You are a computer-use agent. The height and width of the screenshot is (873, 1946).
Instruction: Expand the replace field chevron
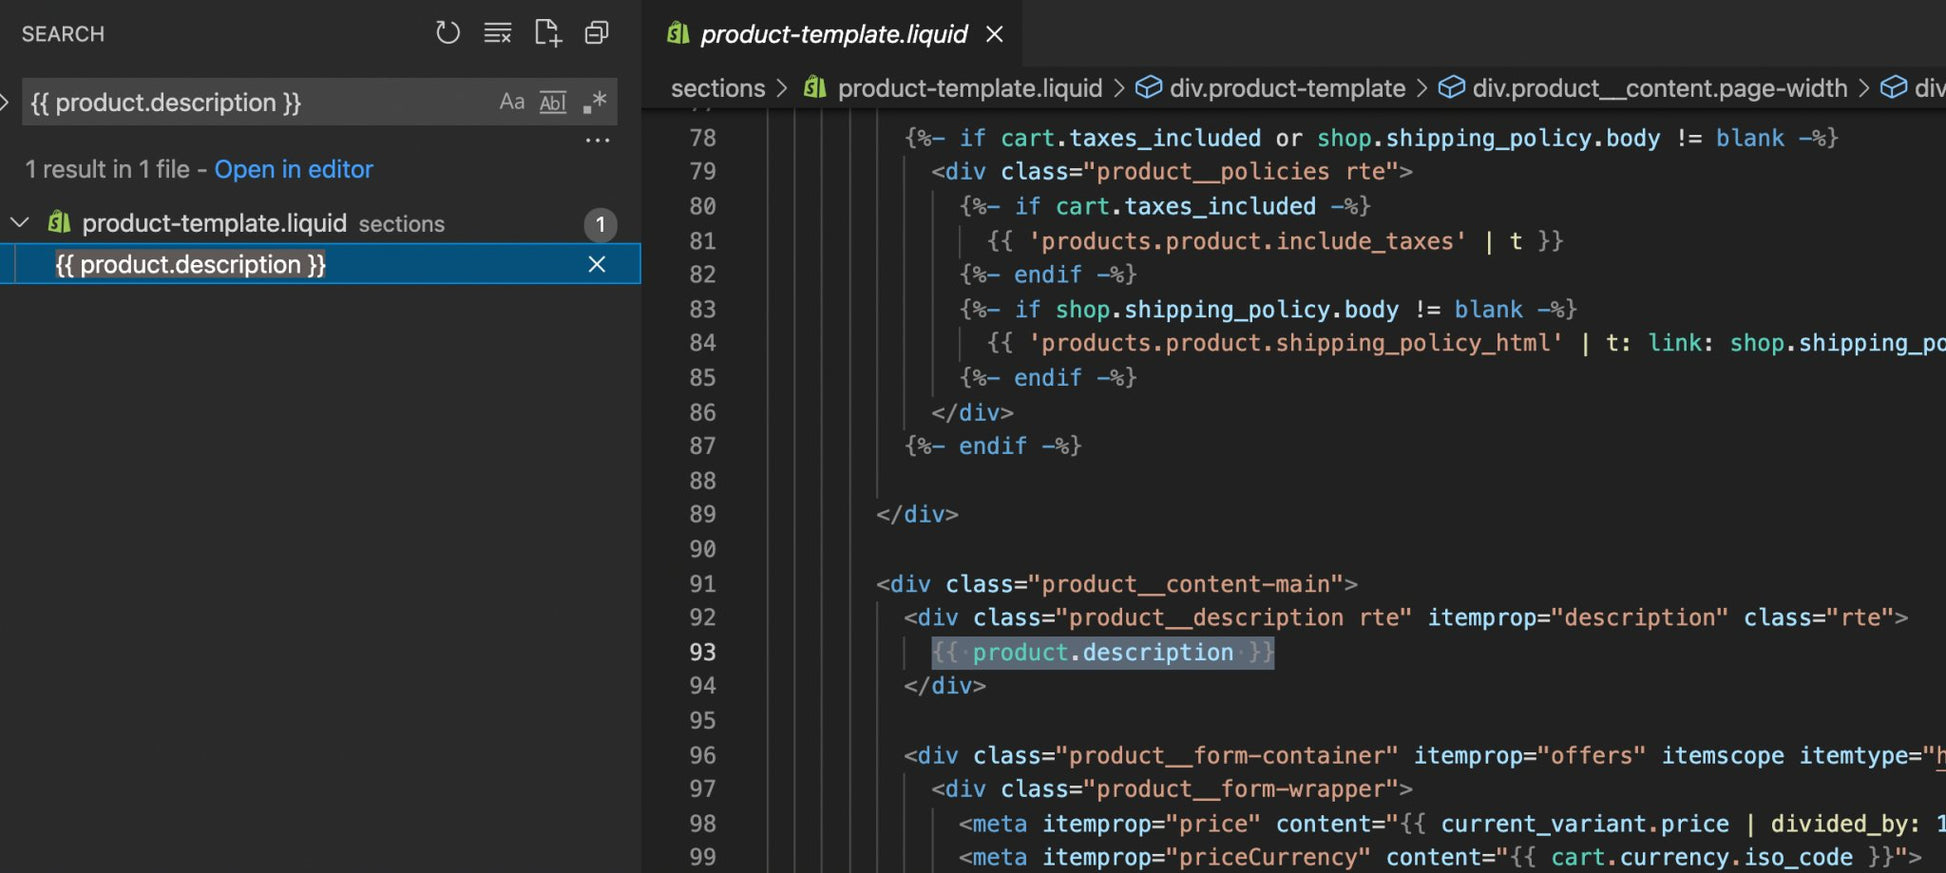tap(5, 102)
